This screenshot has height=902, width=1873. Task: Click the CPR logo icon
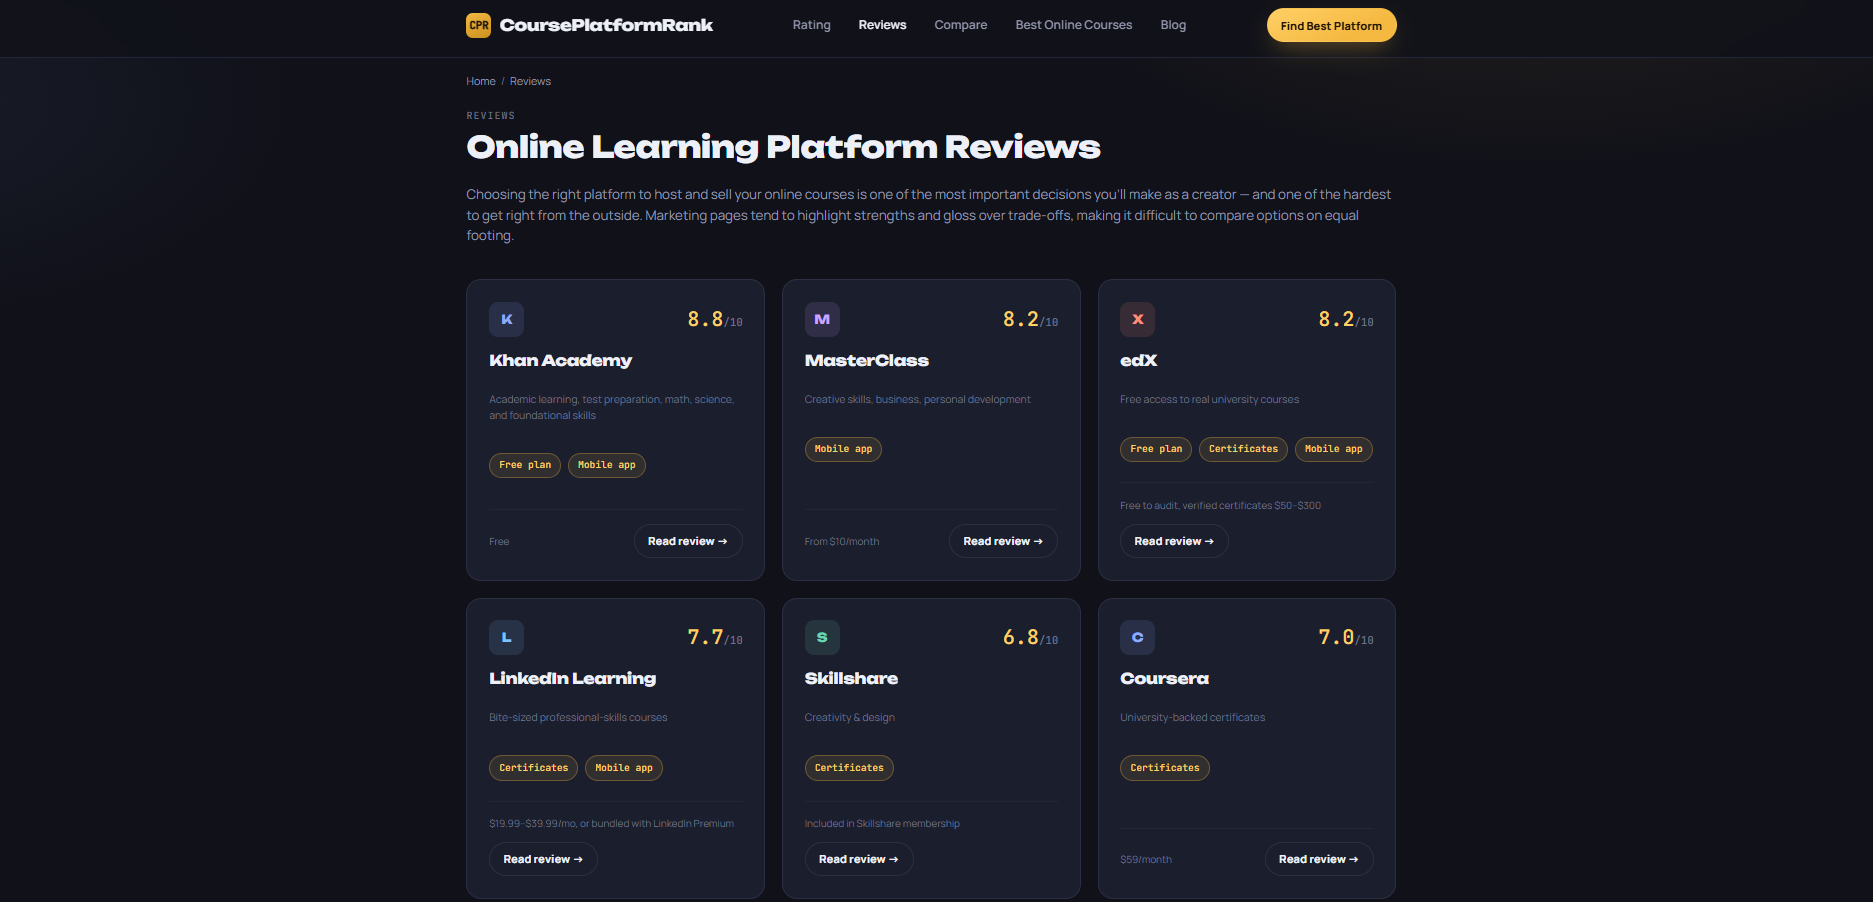[478, 25]
